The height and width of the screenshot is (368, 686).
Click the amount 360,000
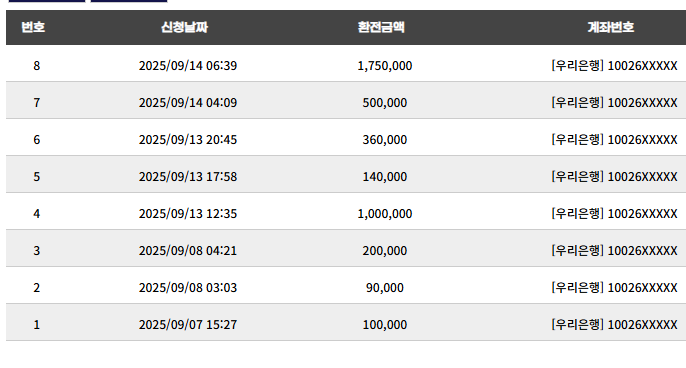click(x=385, y=140)
